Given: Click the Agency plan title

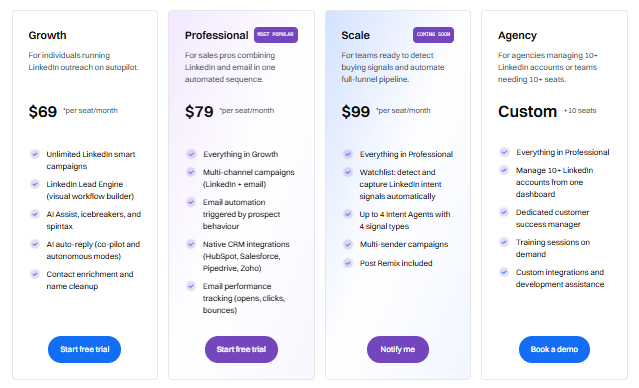Looking at the screenshot, I should (517, 35).
